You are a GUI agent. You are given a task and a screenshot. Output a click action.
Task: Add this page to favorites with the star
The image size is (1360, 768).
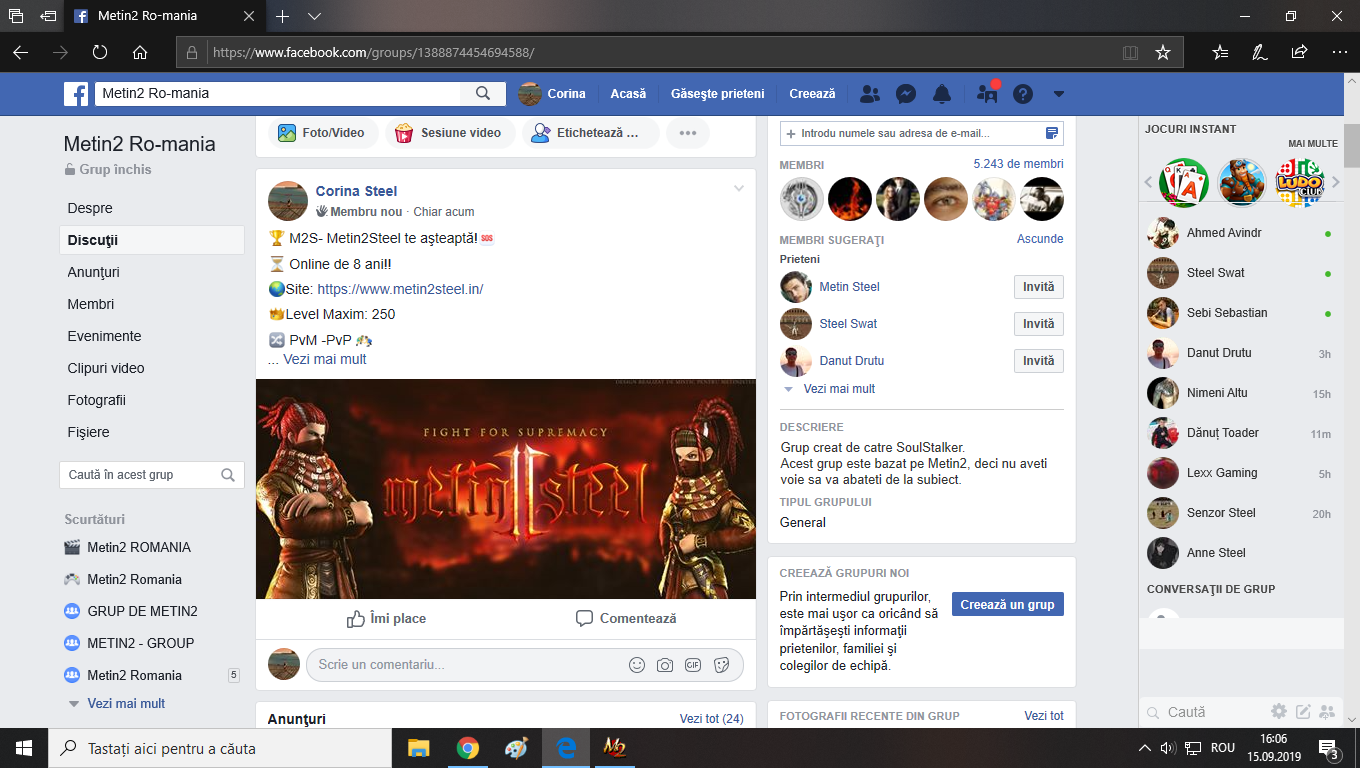tap(1163, 52)
